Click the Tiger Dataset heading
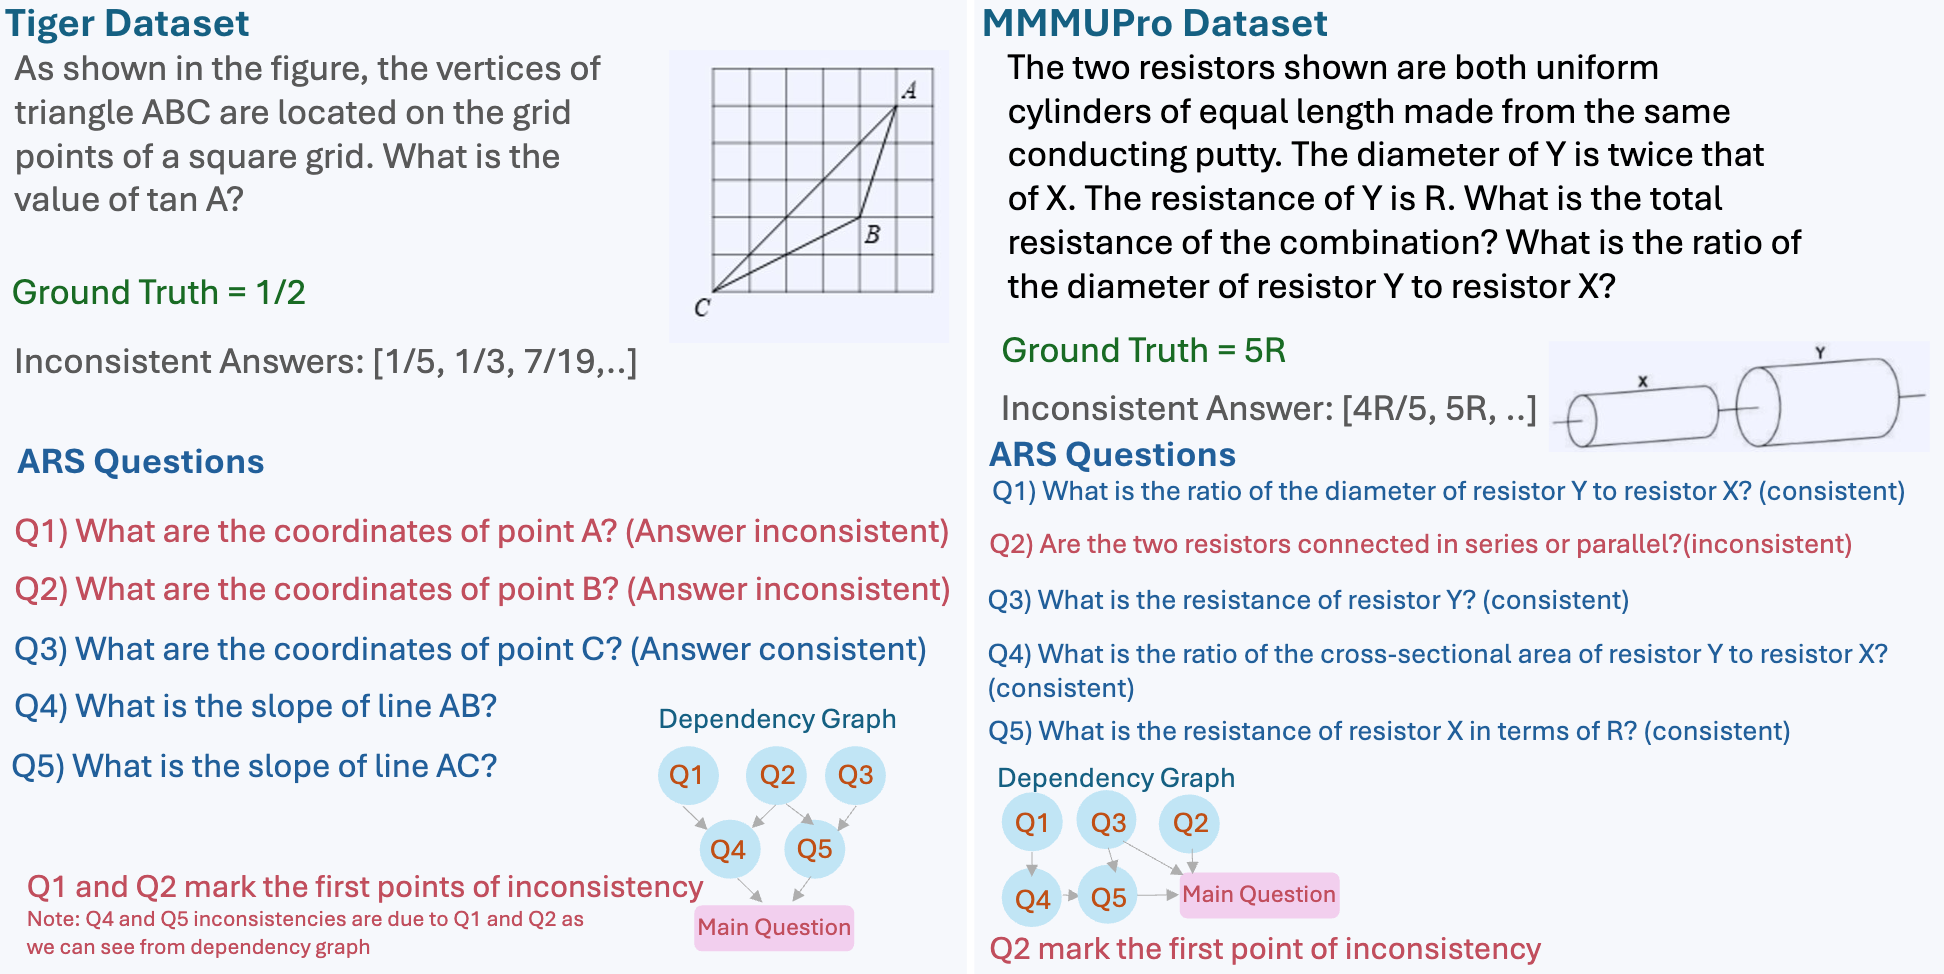This screenshot has height=974, width=1944. pos(128,23)
